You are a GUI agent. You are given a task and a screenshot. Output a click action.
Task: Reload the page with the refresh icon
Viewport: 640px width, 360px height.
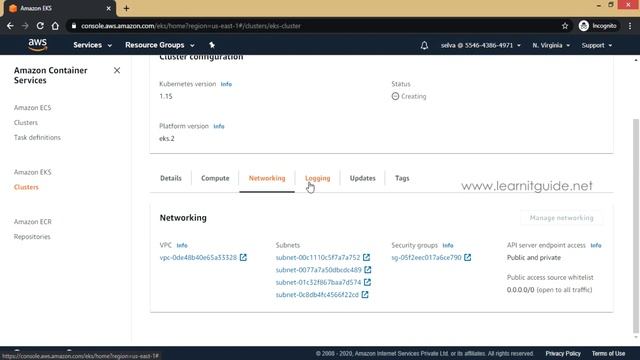click(x=40, y=26)
